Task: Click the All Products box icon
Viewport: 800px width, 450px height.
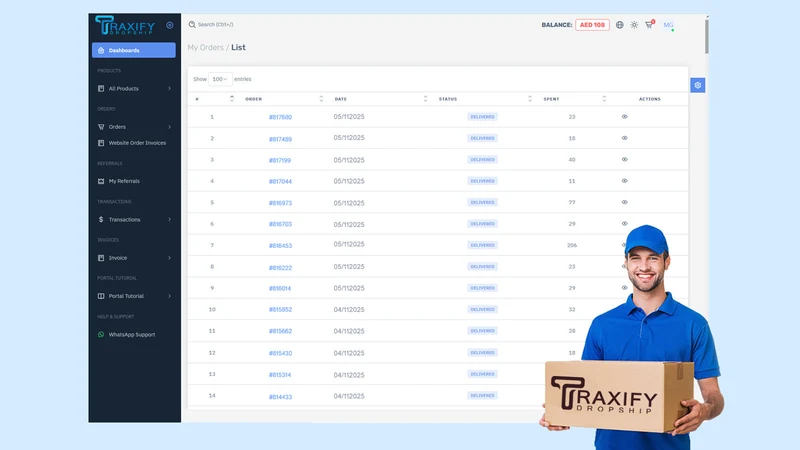Action: pyautogui.click(x=101, y=88)
